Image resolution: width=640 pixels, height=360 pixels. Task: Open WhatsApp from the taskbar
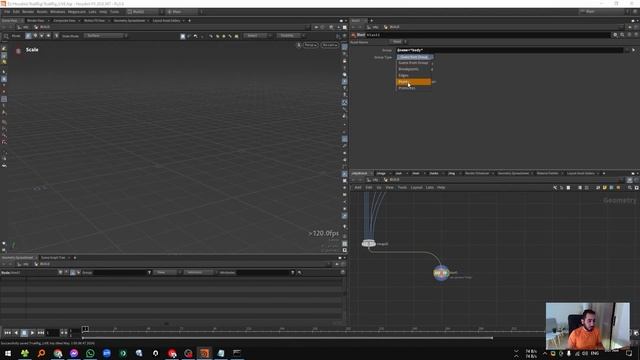[x=90, y=353]
